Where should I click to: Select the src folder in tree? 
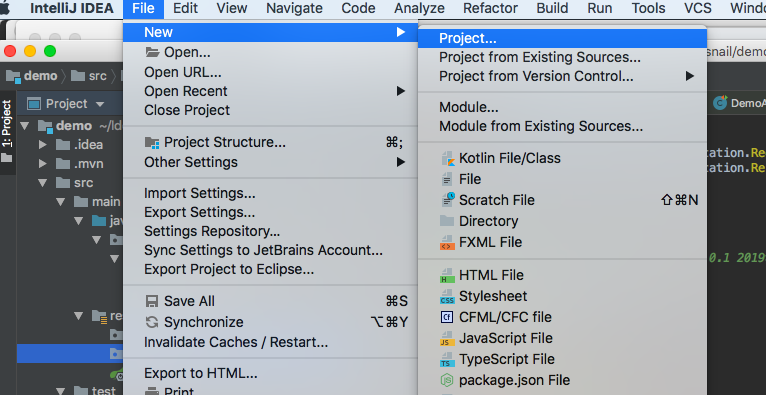point(74,183)
